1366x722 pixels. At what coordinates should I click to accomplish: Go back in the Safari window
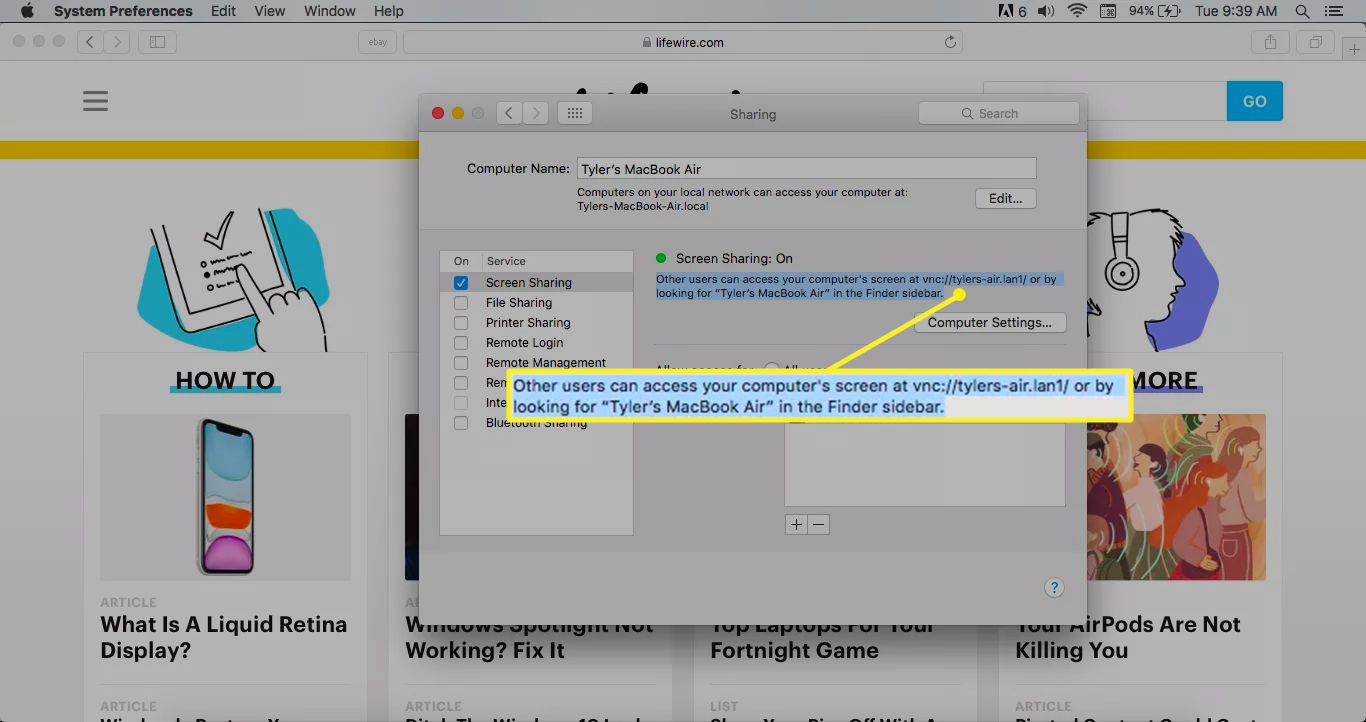coord(91,42)
